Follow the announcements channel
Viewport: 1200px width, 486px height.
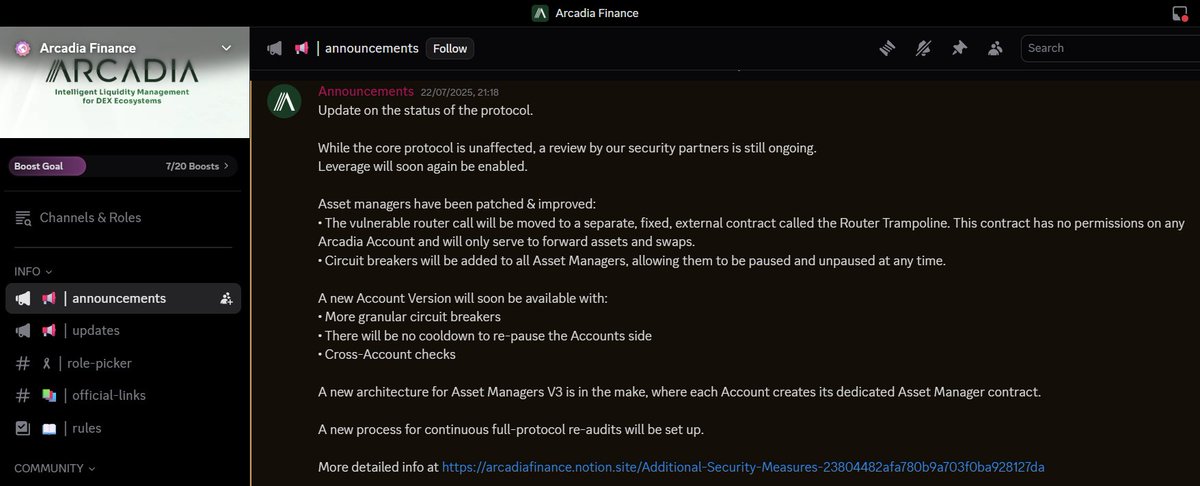point(450,48)
